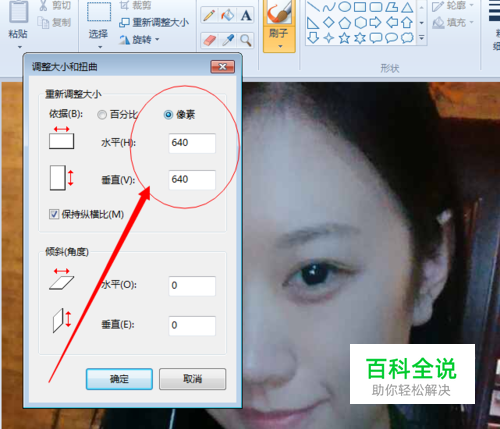500x429 pixels.
Task: Click Resize (重新调整大小) command
Action: 154,23
